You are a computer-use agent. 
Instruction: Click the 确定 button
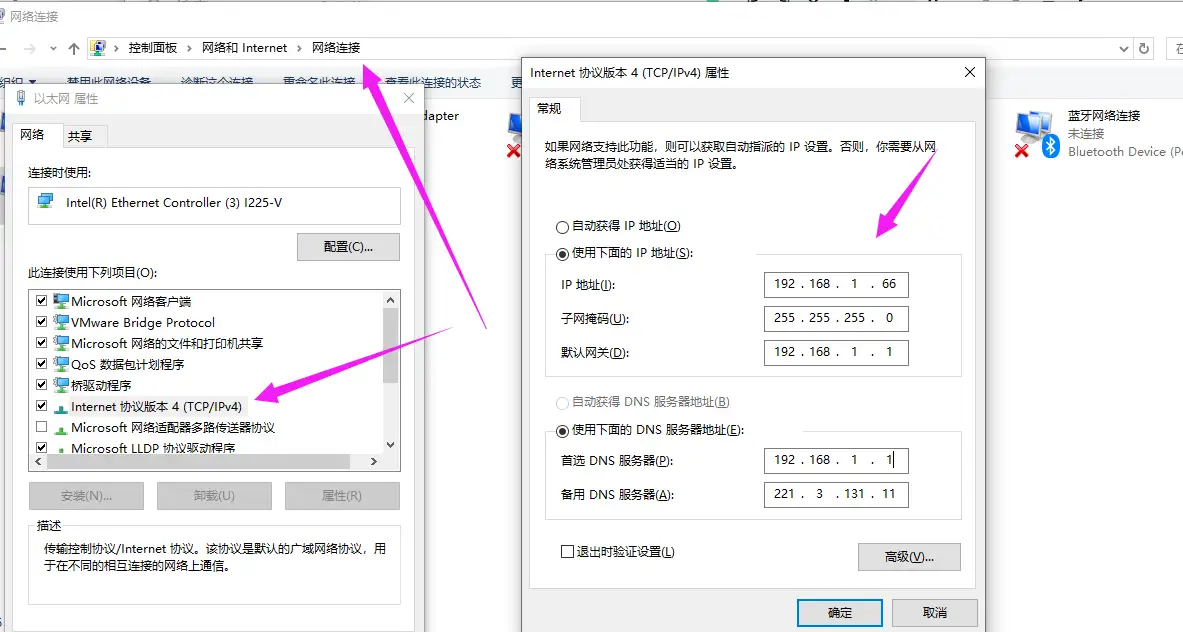(839, 612)
